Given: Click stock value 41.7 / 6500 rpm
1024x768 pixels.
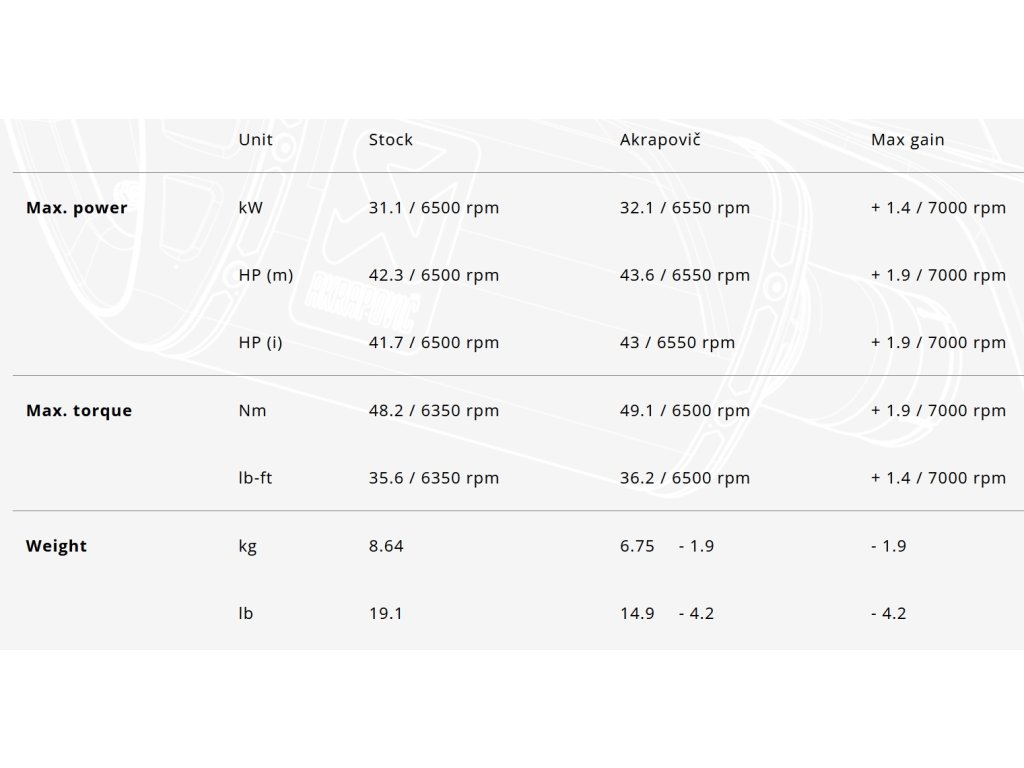Looking at the screenshot, I should (x=433, y=343).
